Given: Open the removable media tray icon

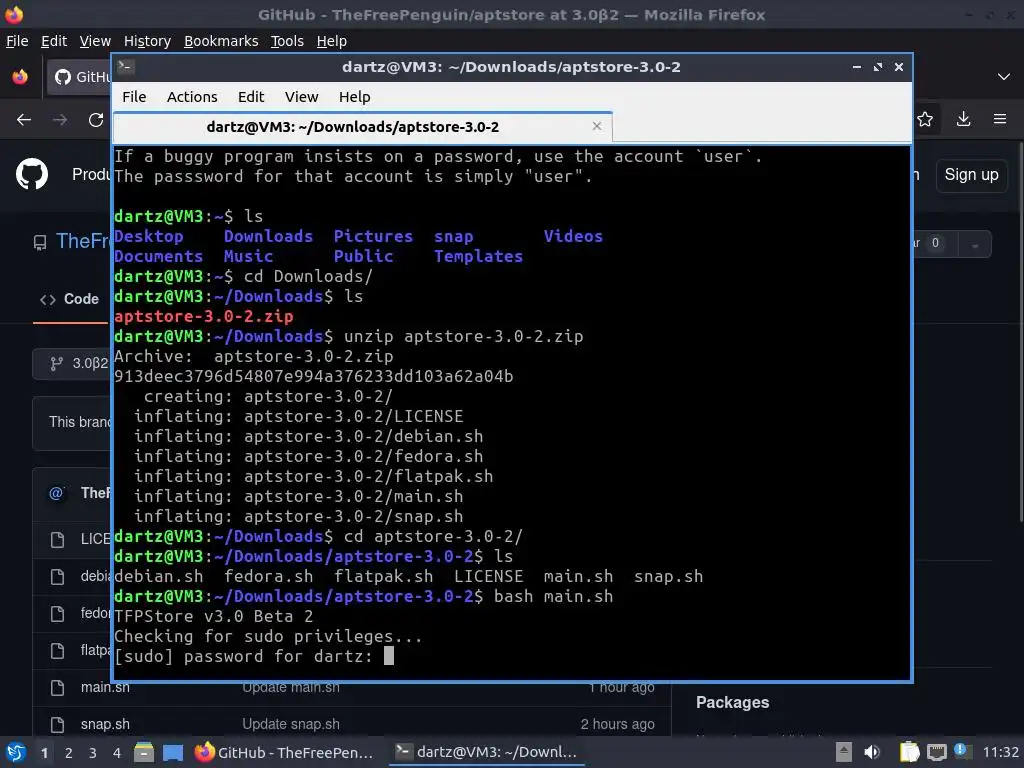Looking at the screenshot, I should click(844, 752).
